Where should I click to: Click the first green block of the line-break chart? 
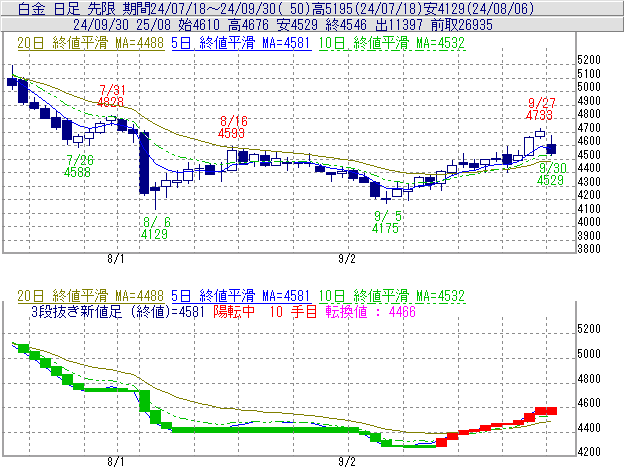tap(23, 348)
